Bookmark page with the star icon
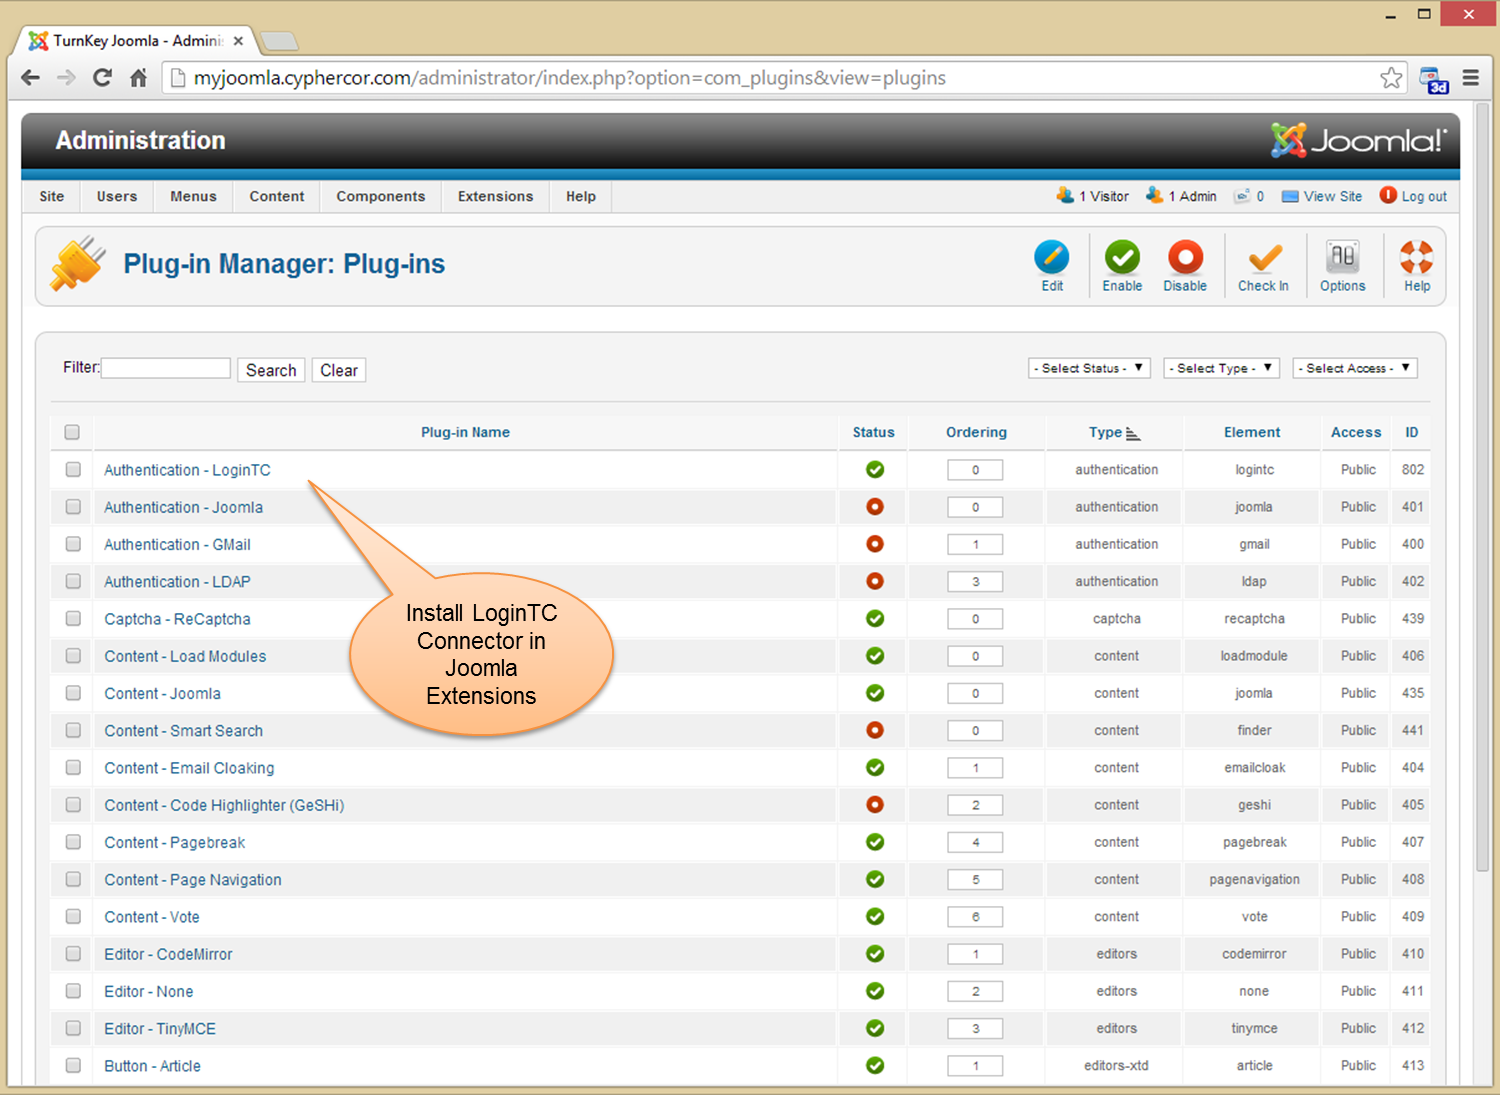The image size is (1500, 1095). [x=1390, y=78]
